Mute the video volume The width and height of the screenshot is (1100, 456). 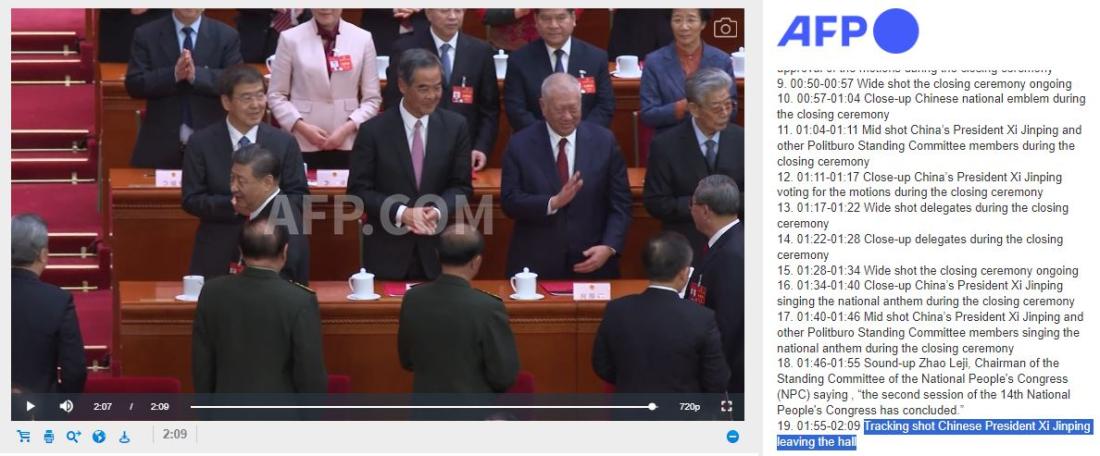click(x=66, y=406)
